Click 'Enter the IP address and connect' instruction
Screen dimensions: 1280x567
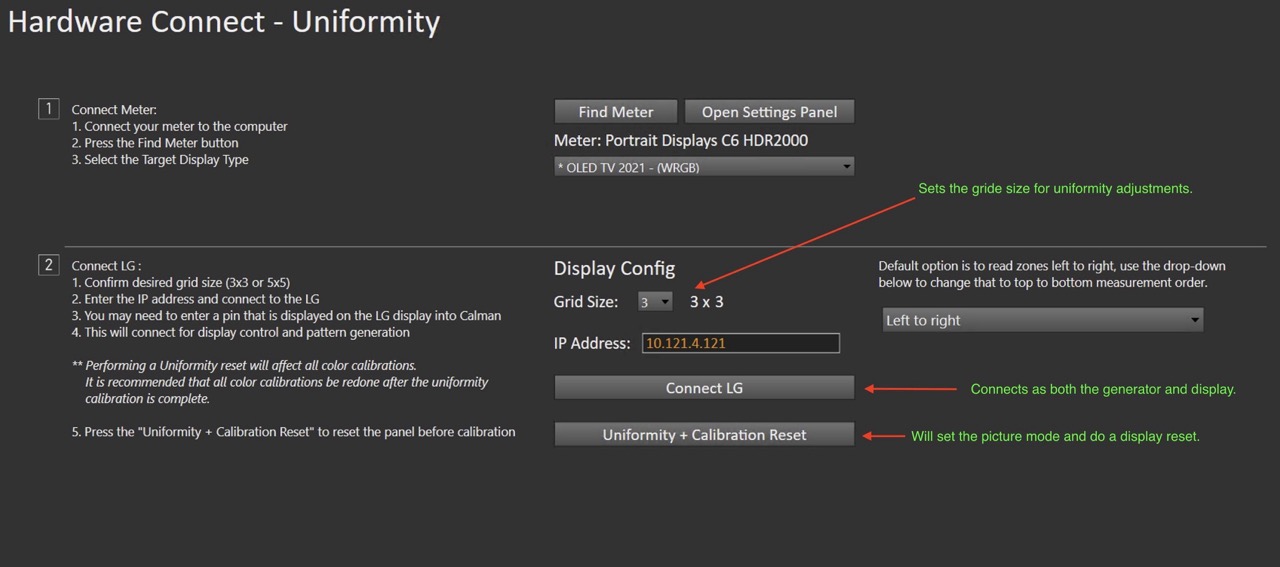195,299
